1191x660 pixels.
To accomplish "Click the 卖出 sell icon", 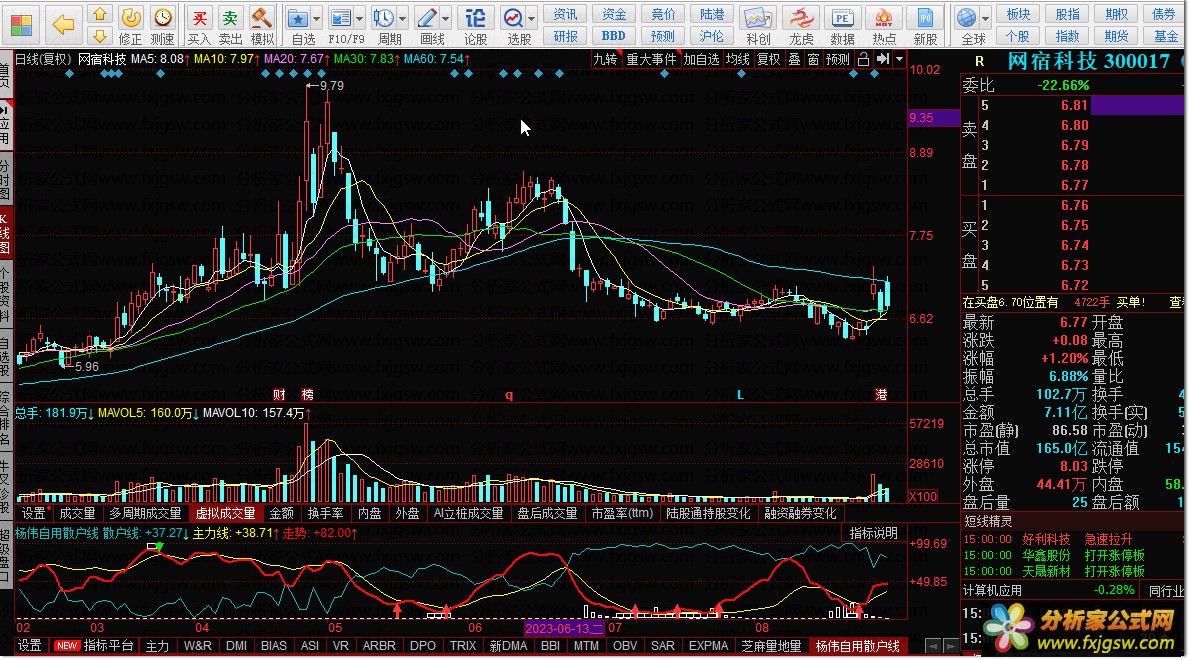I will coord(230,25).
